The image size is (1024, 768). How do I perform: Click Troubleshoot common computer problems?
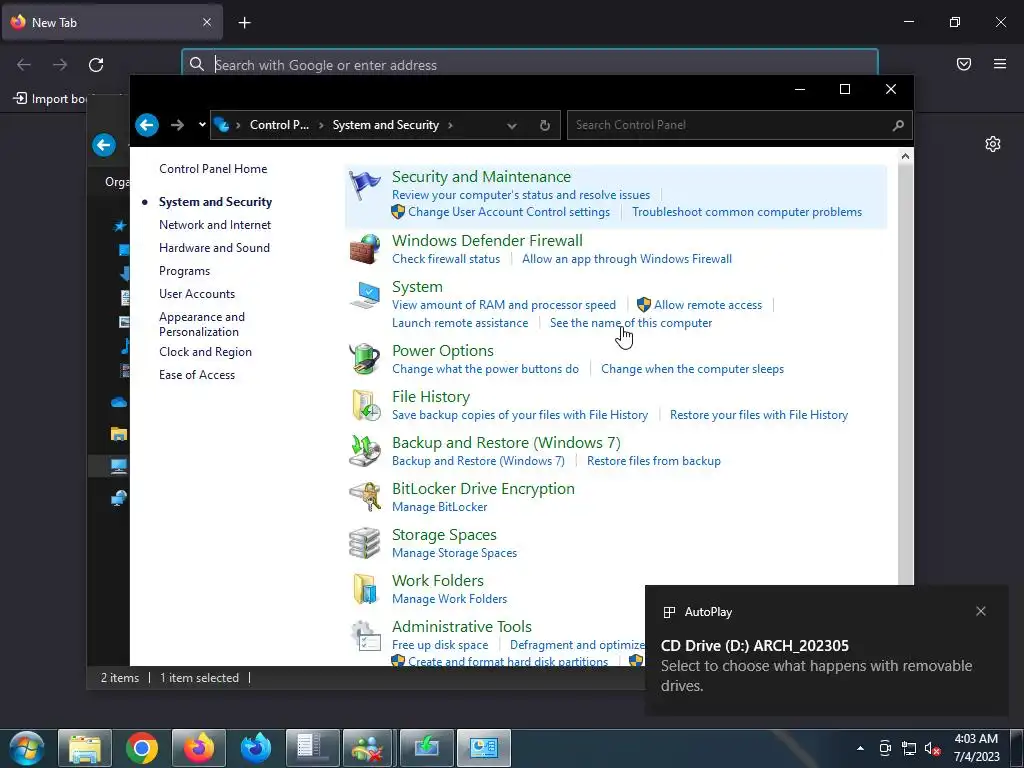click(x=747, y=212)
